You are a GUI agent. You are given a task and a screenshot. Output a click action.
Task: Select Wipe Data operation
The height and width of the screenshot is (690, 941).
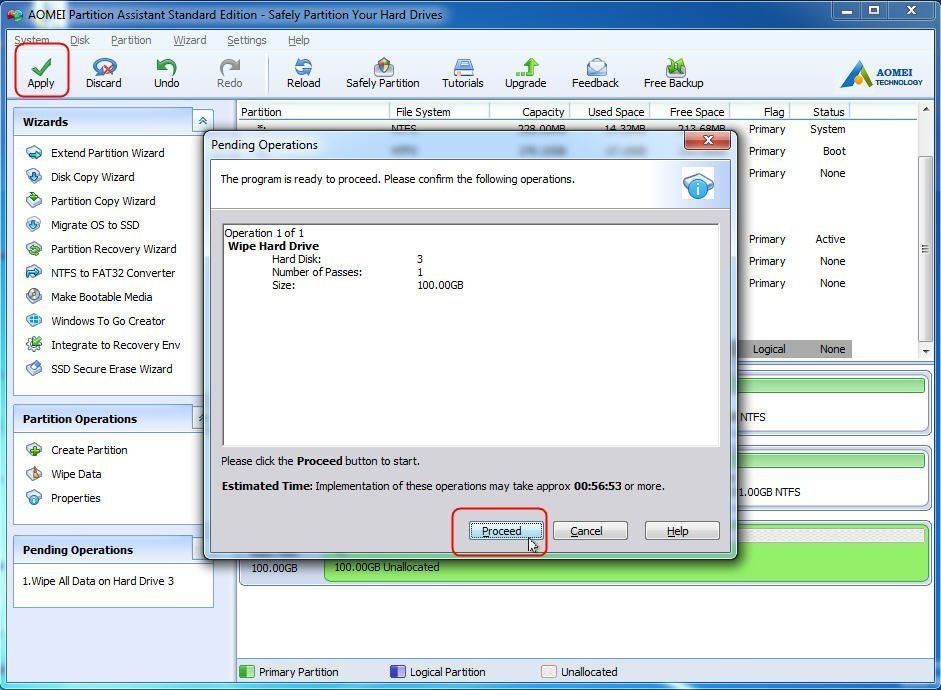click(x=64, y=474)
